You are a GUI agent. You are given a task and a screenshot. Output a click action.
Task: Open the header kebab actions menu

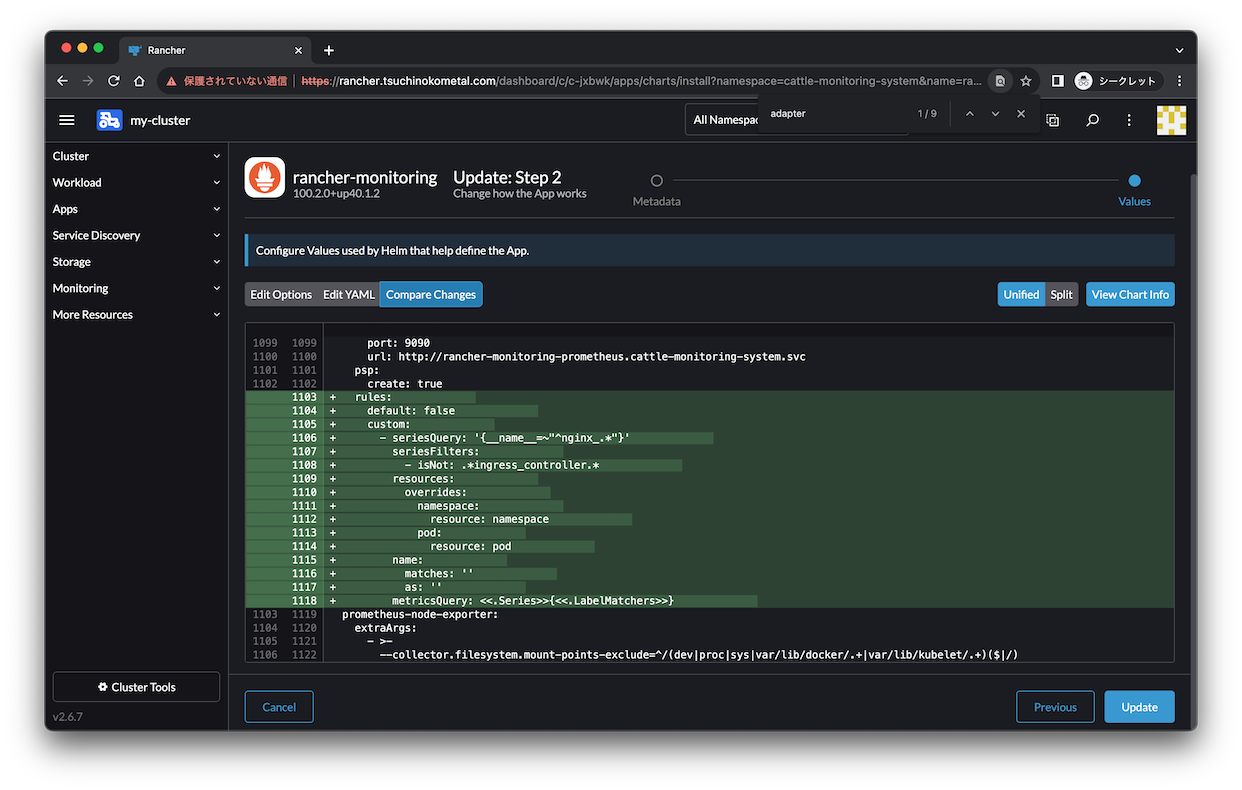1129,120
